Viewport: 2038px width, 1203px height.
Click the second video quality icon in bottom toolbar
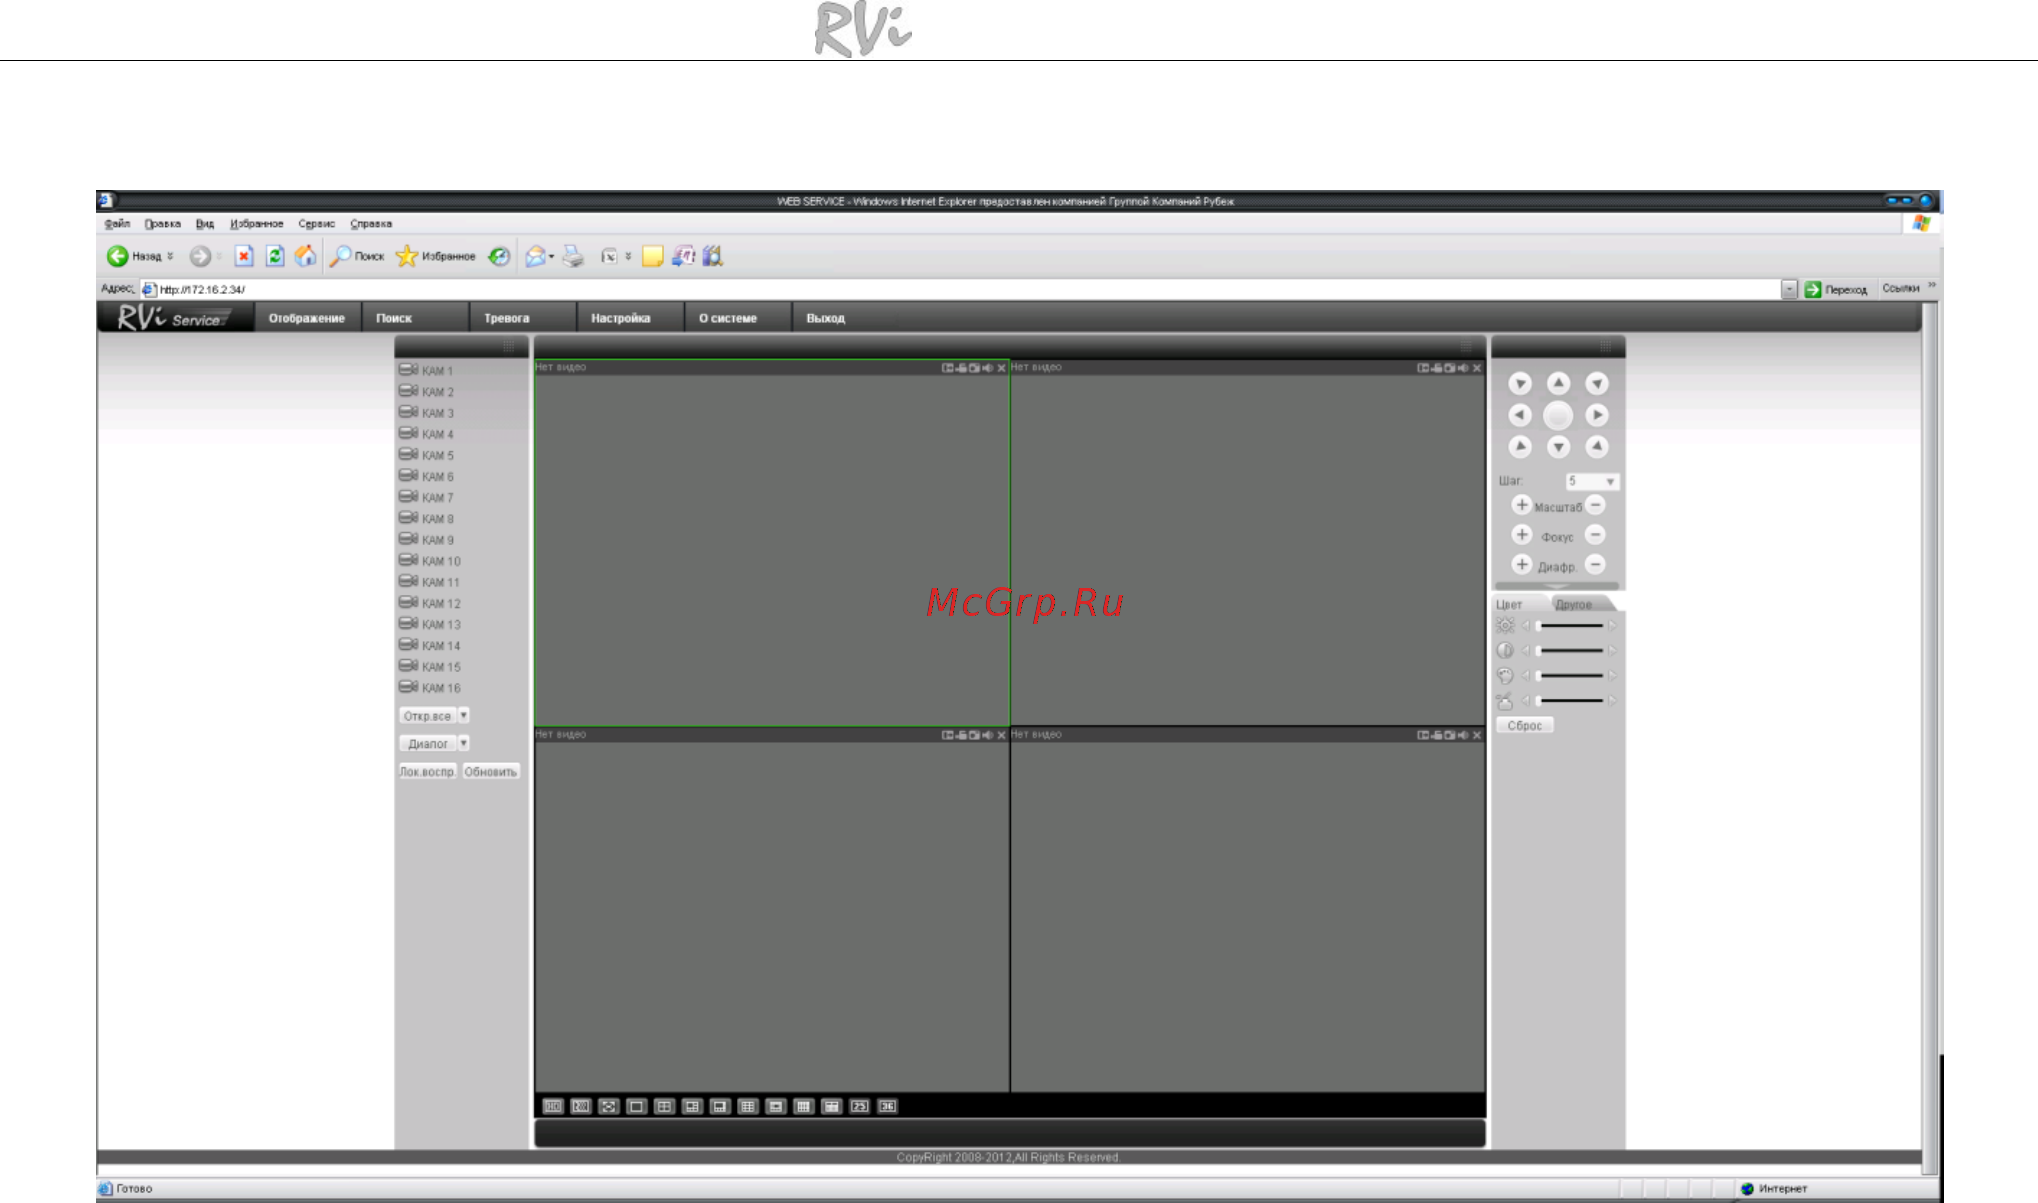point(581,1106)
